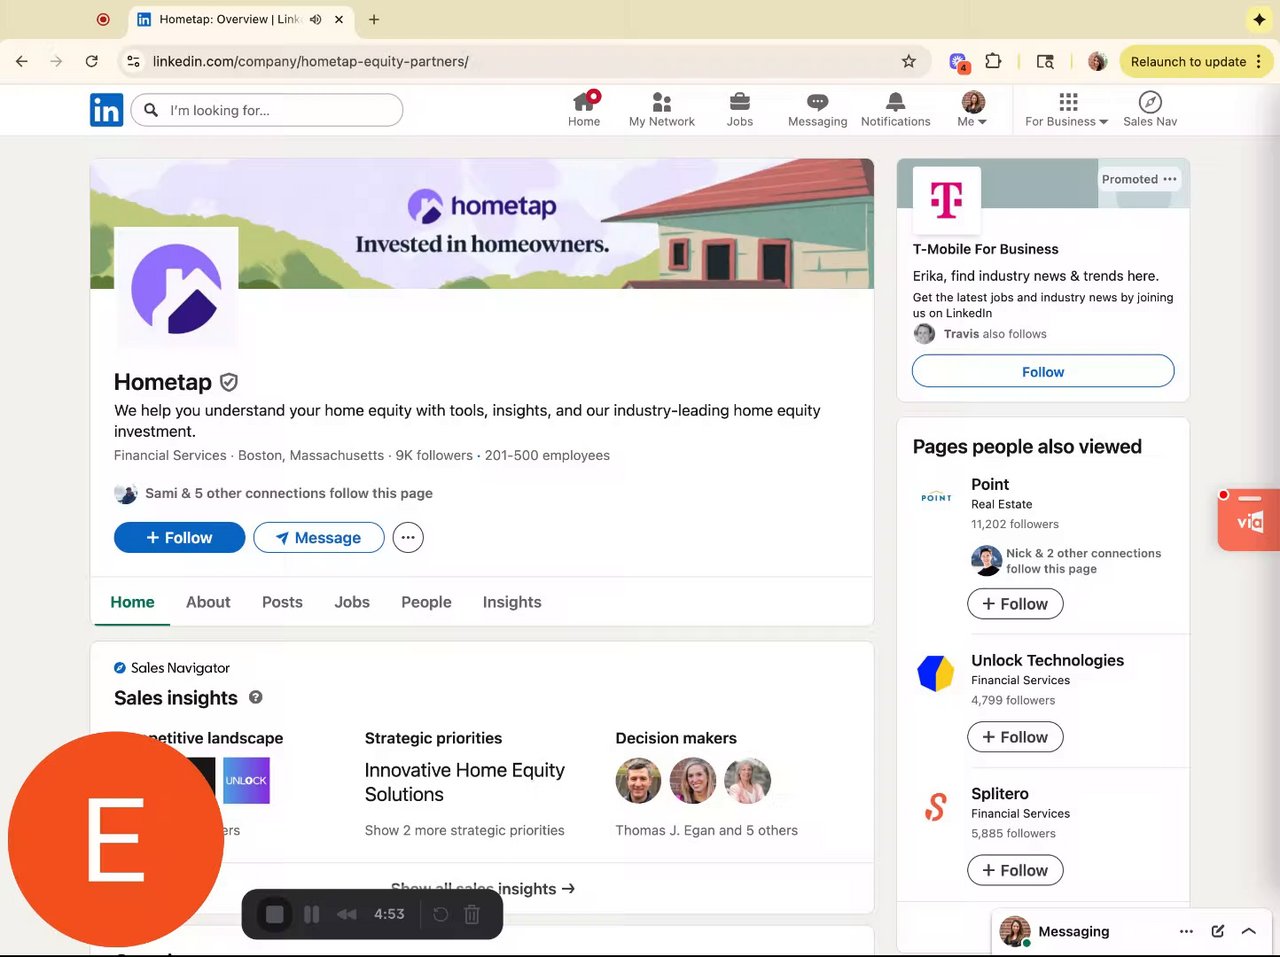Image resolution: width=1280 pixels, height=957 pixels.
Task: Click Show 2 more strategic priorities
Action: [x=465, y=830]
